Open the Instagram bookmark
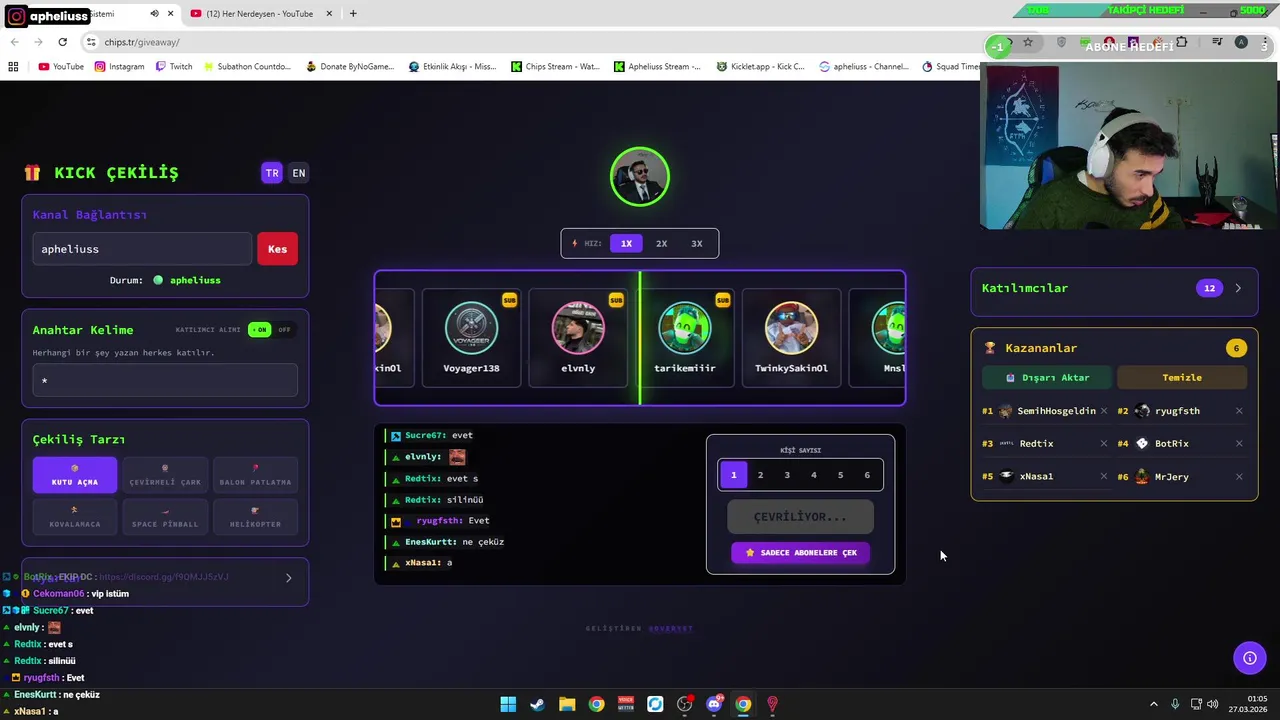 pyautogui.click(x=119, y=67)
